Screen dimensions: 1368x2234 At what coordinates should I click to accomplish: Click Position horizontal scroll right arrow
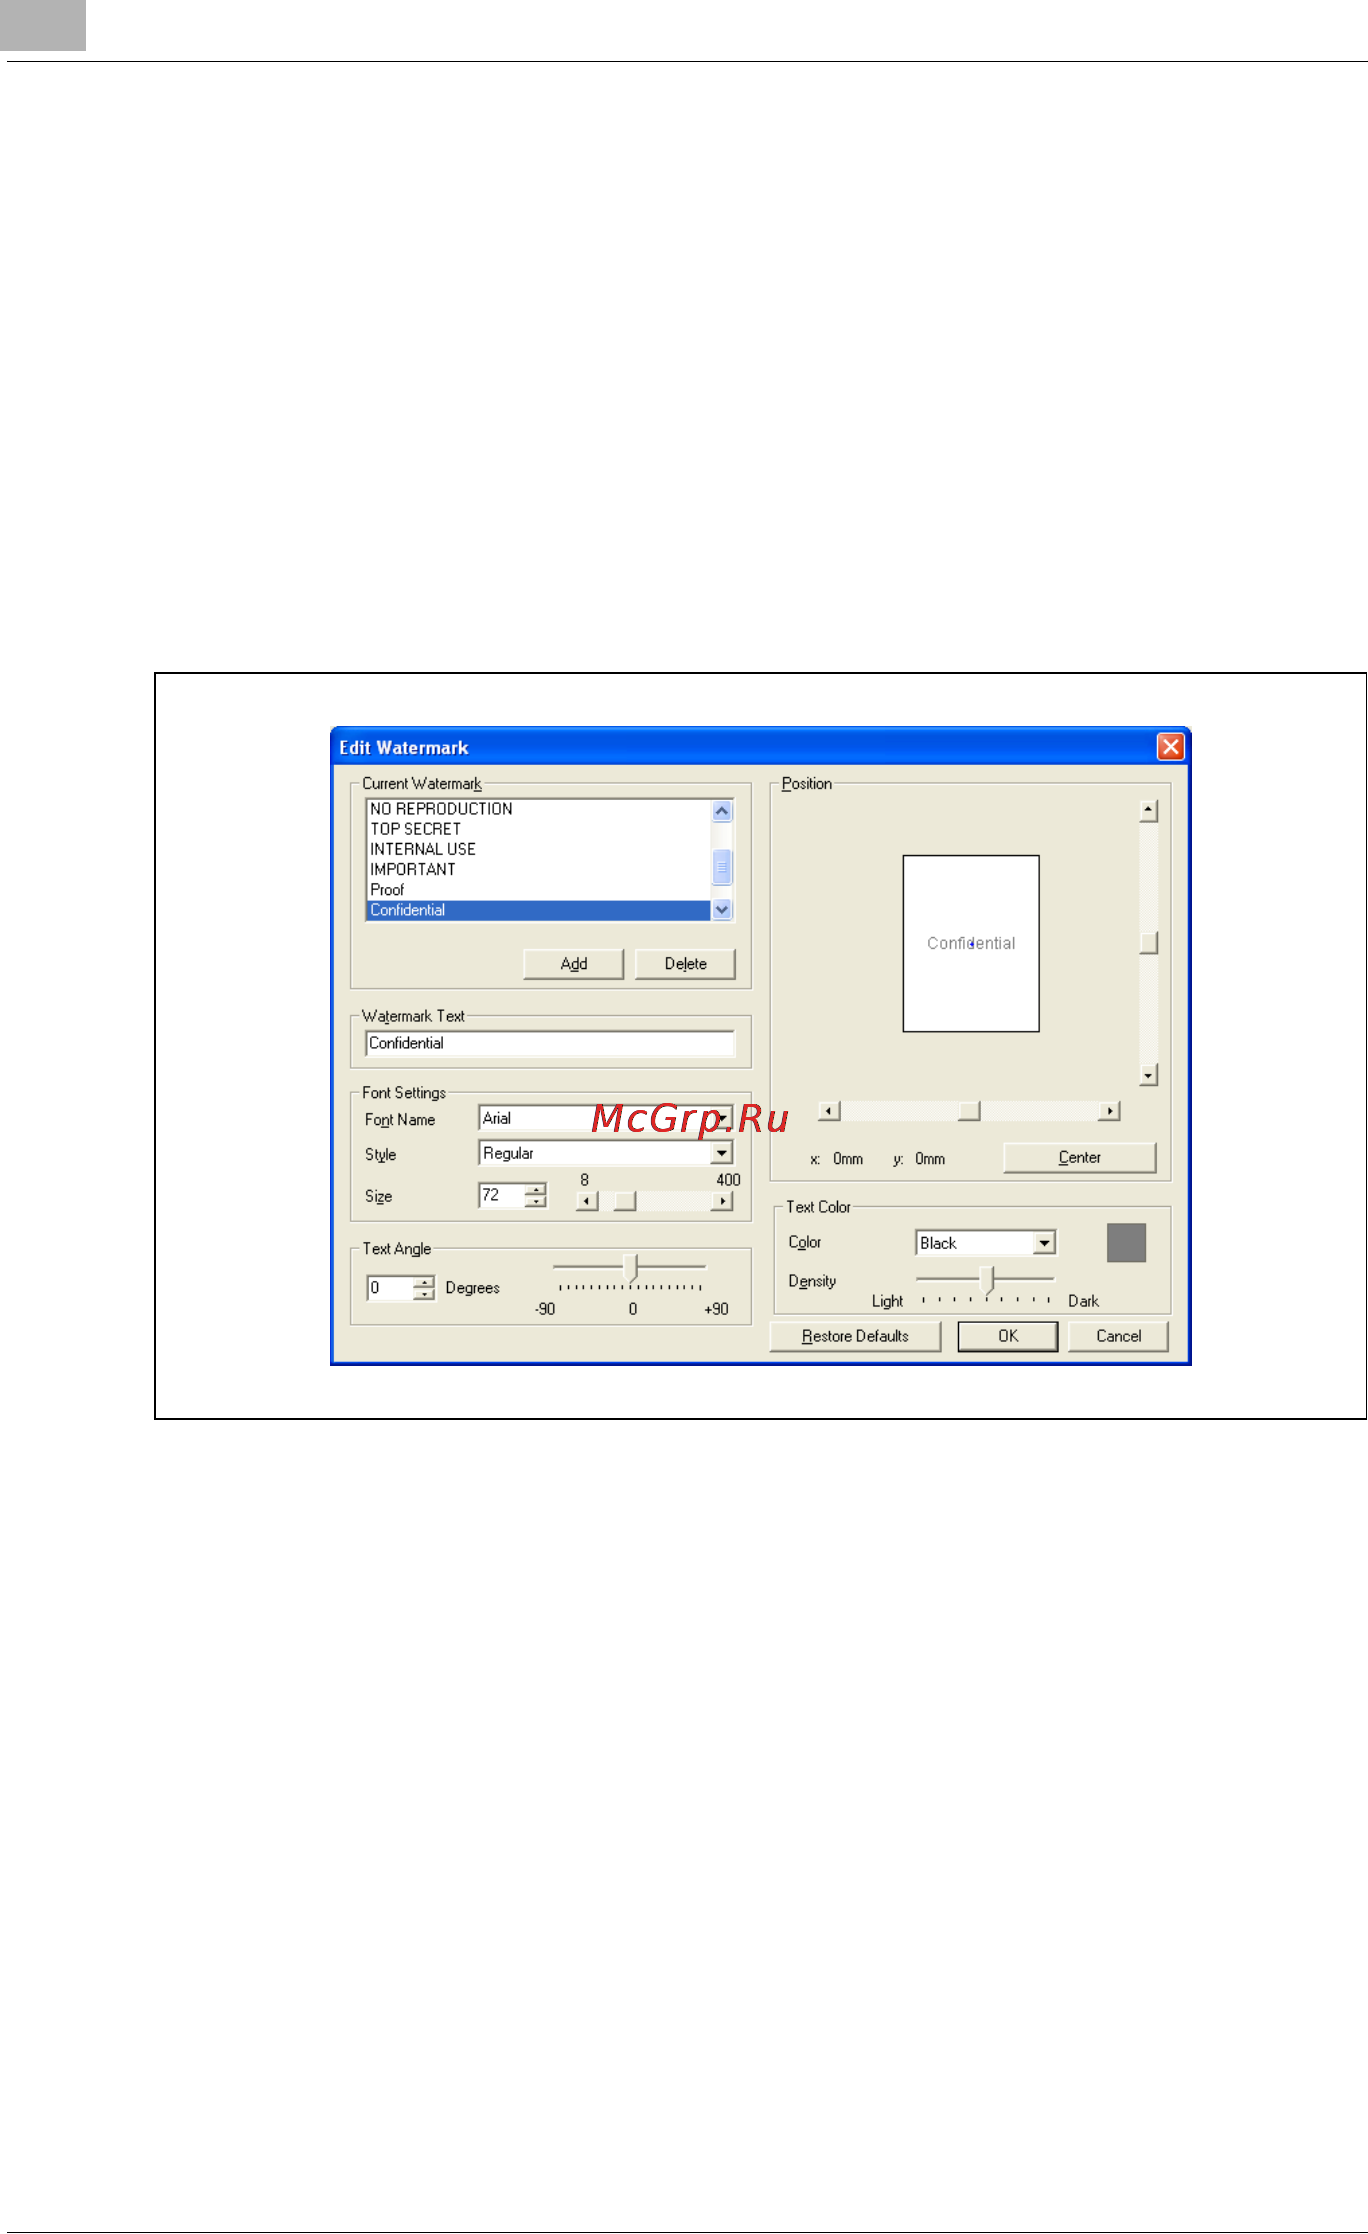pyautogui.click(x=1109, y=1111)
